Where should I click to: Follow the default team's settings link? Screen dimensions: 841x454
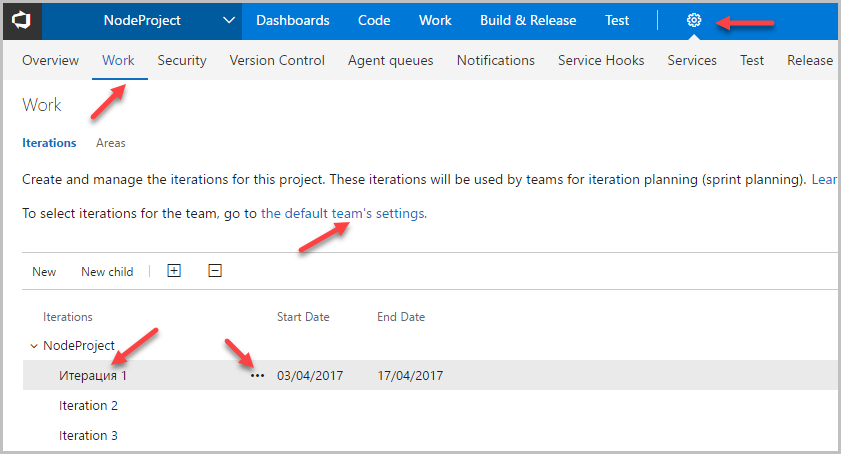point(343,213)
